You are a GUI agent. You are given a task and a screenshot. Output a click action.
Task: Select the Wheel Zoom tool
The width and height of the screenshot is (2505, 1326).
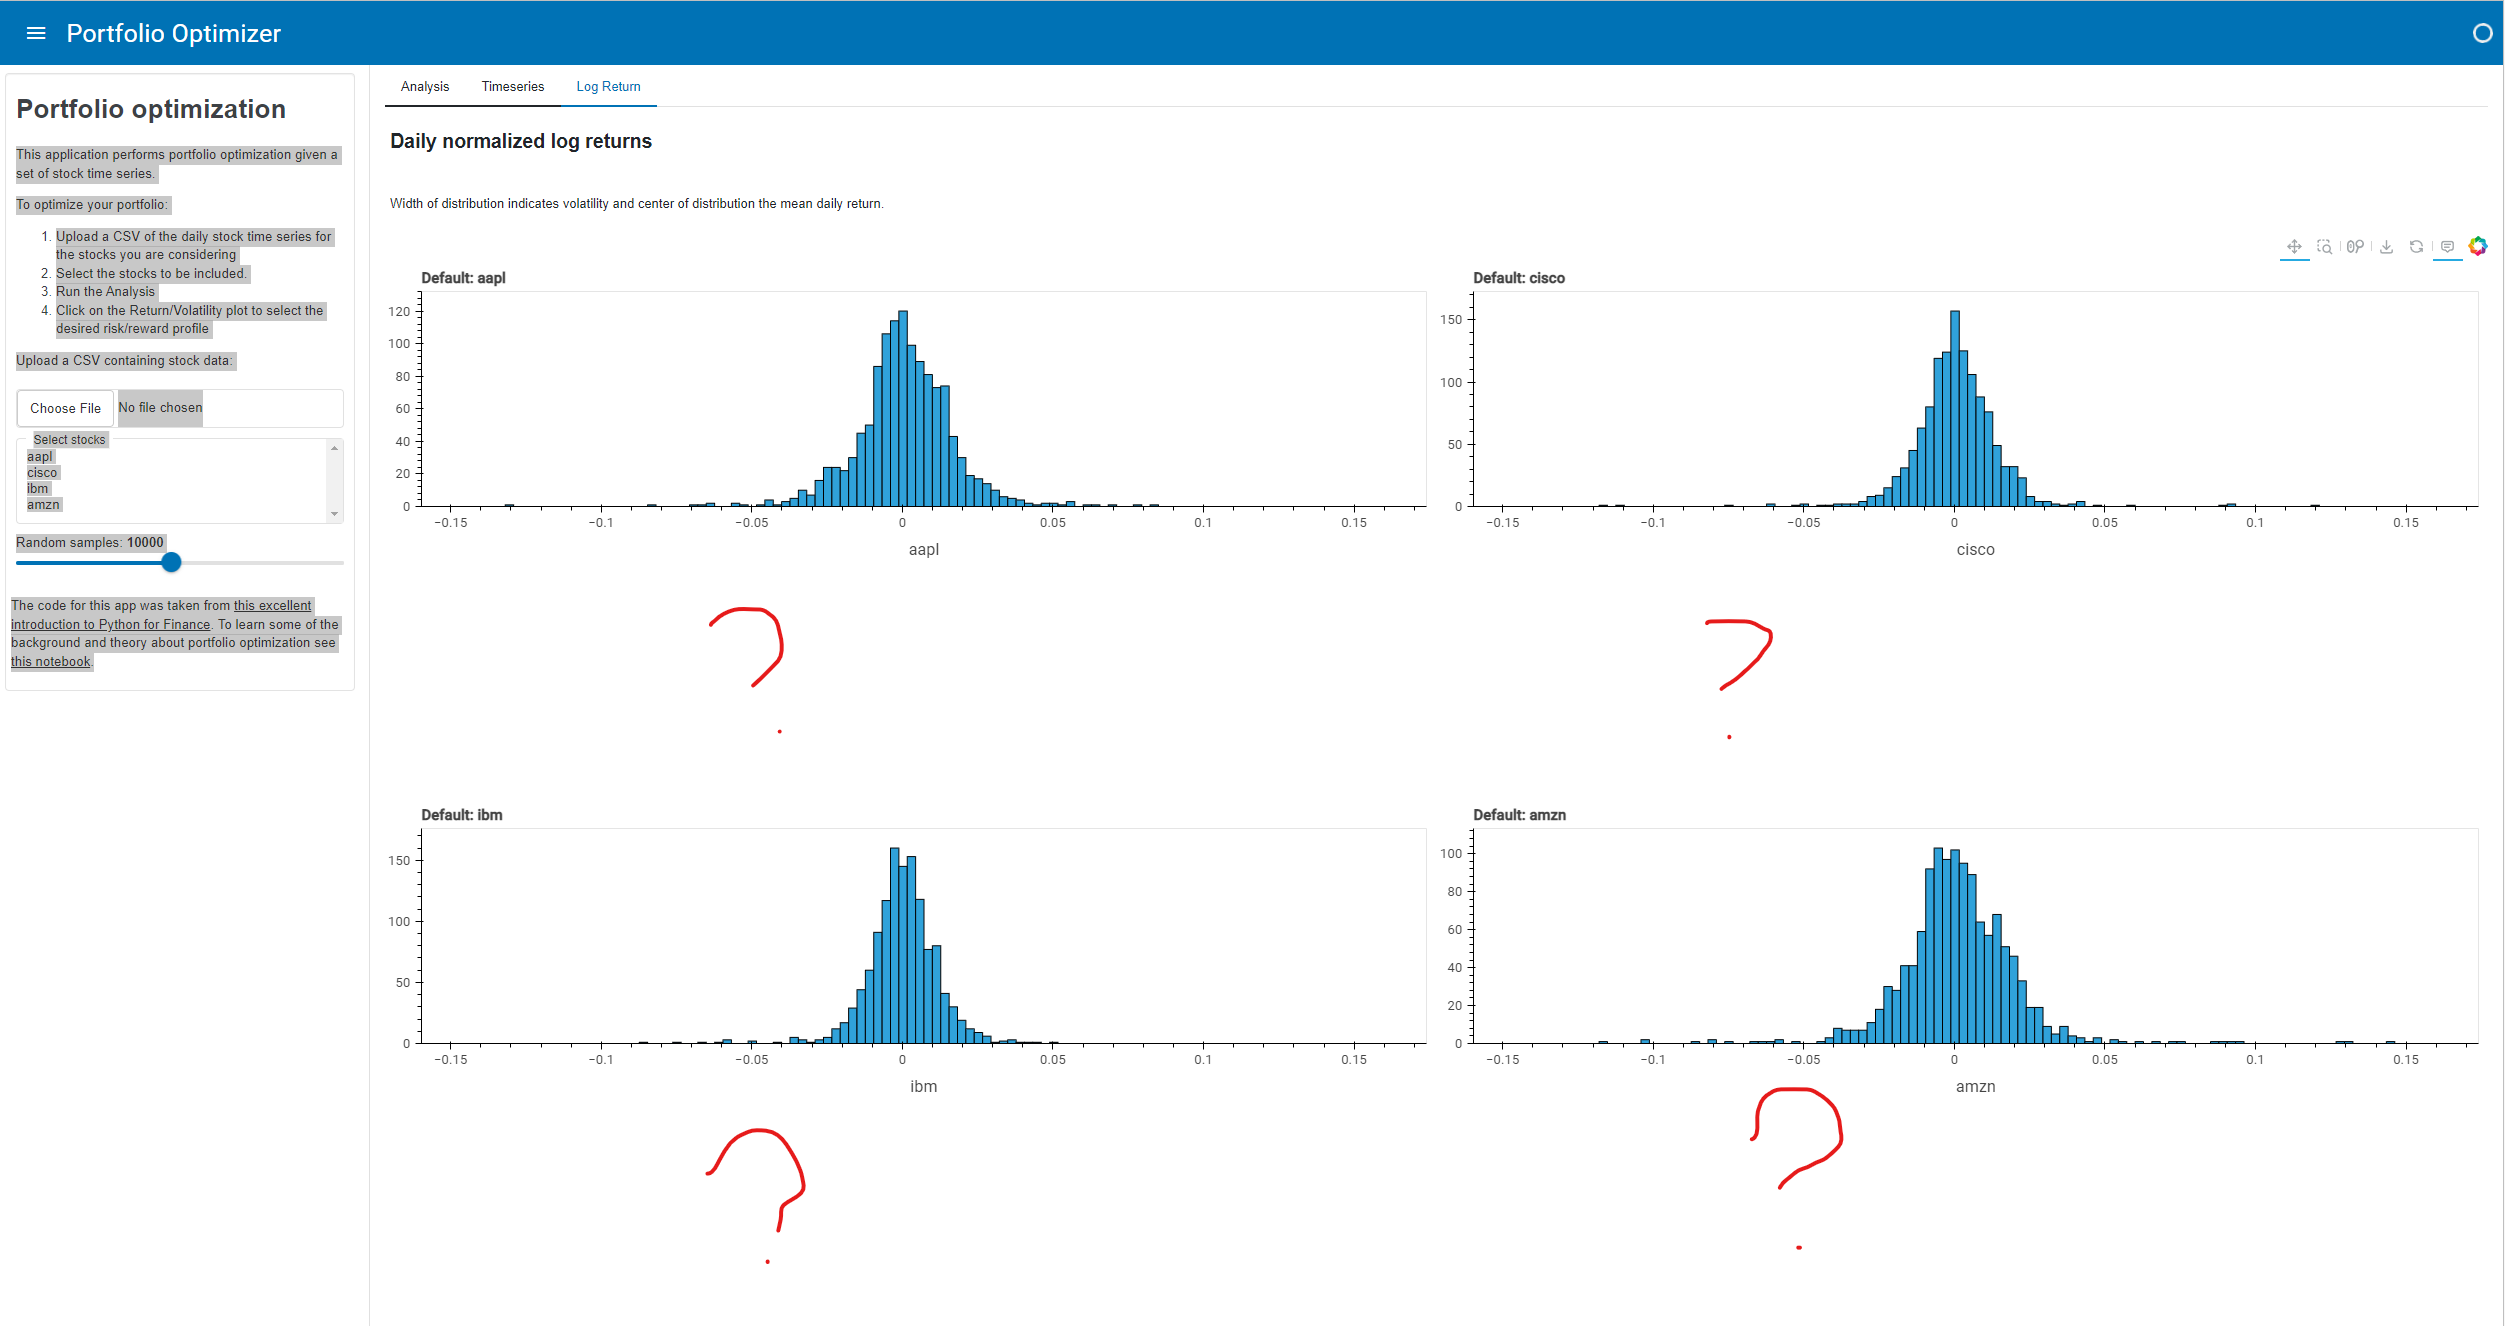click(x=2356, y=246)
